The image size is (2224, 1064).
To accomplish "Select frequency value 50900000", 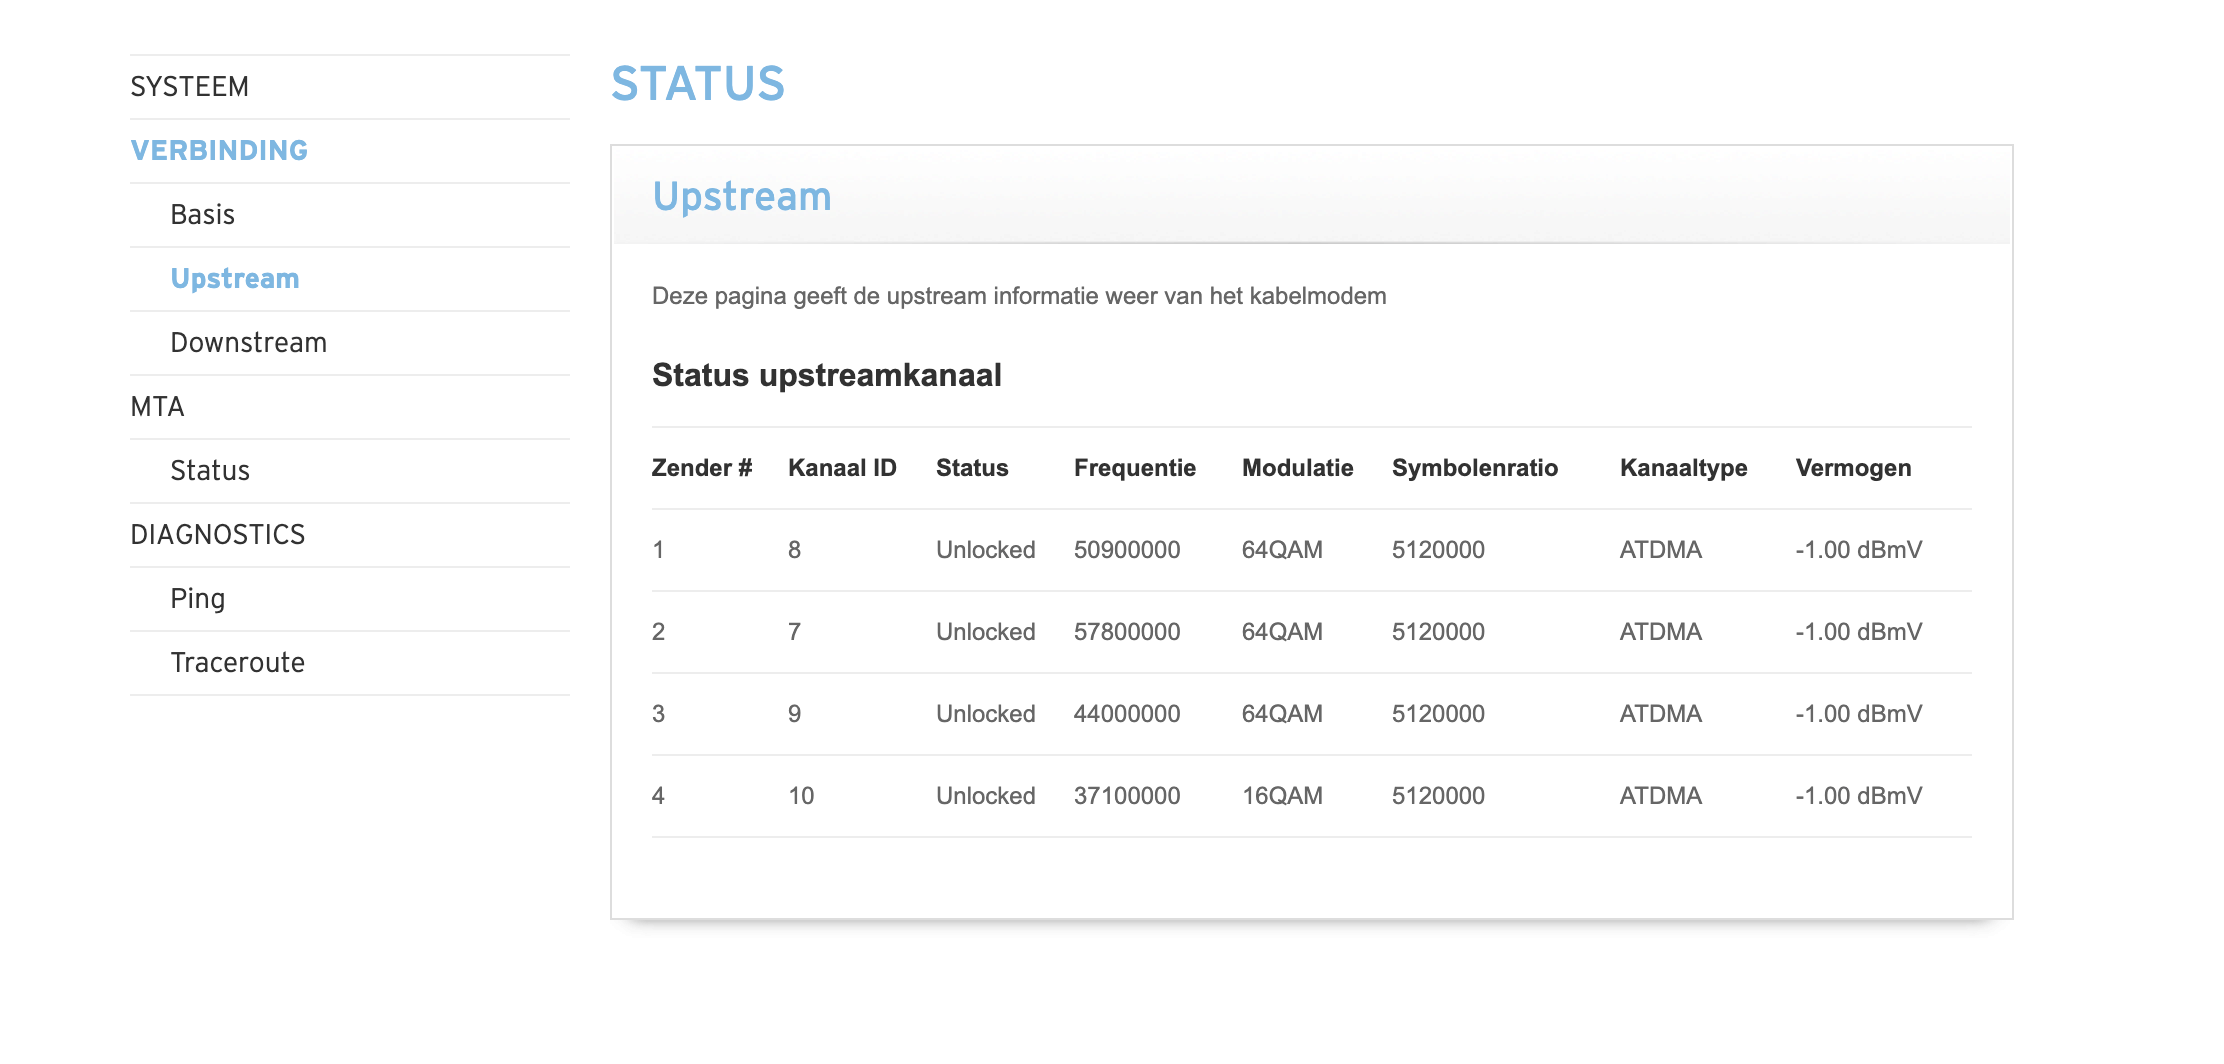I will (1127, 550).
